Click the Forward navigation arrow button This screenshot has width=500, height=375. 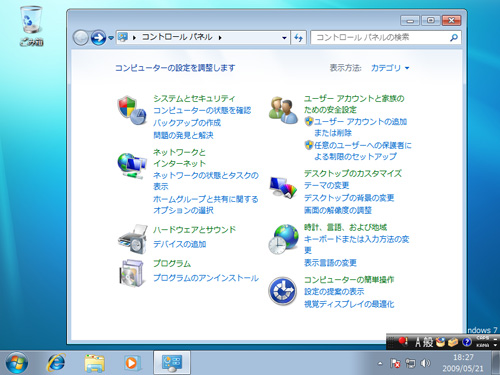(x=98, y=38)
